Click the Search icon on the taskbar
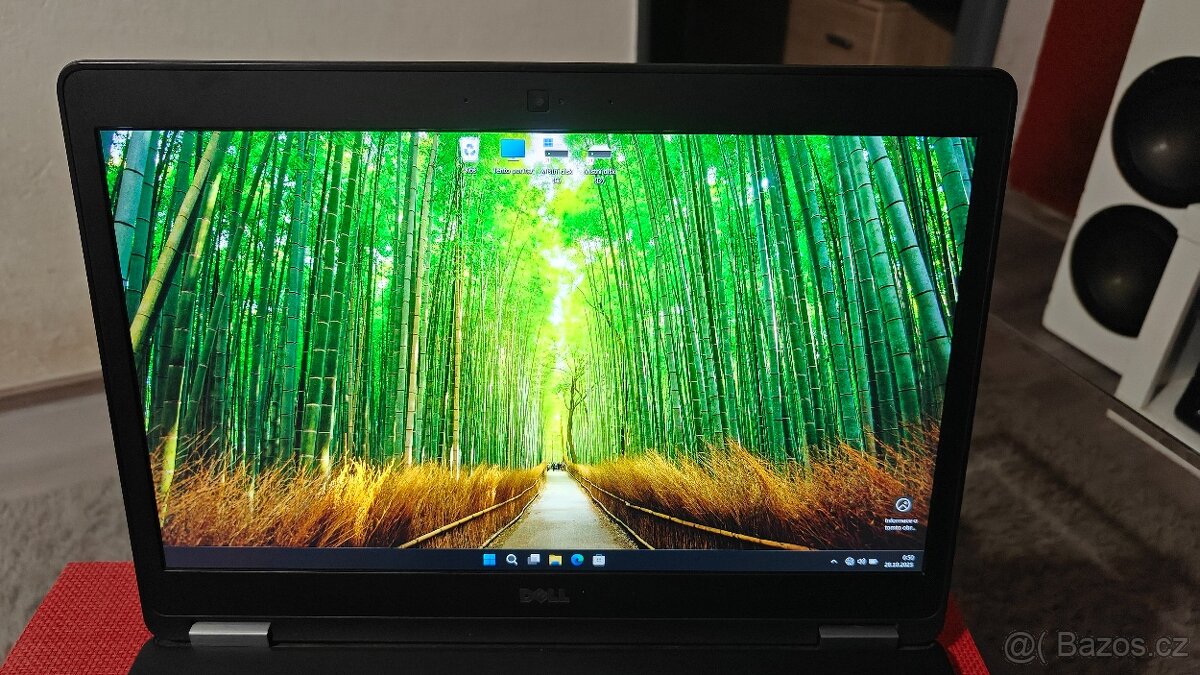 [510, 561]
